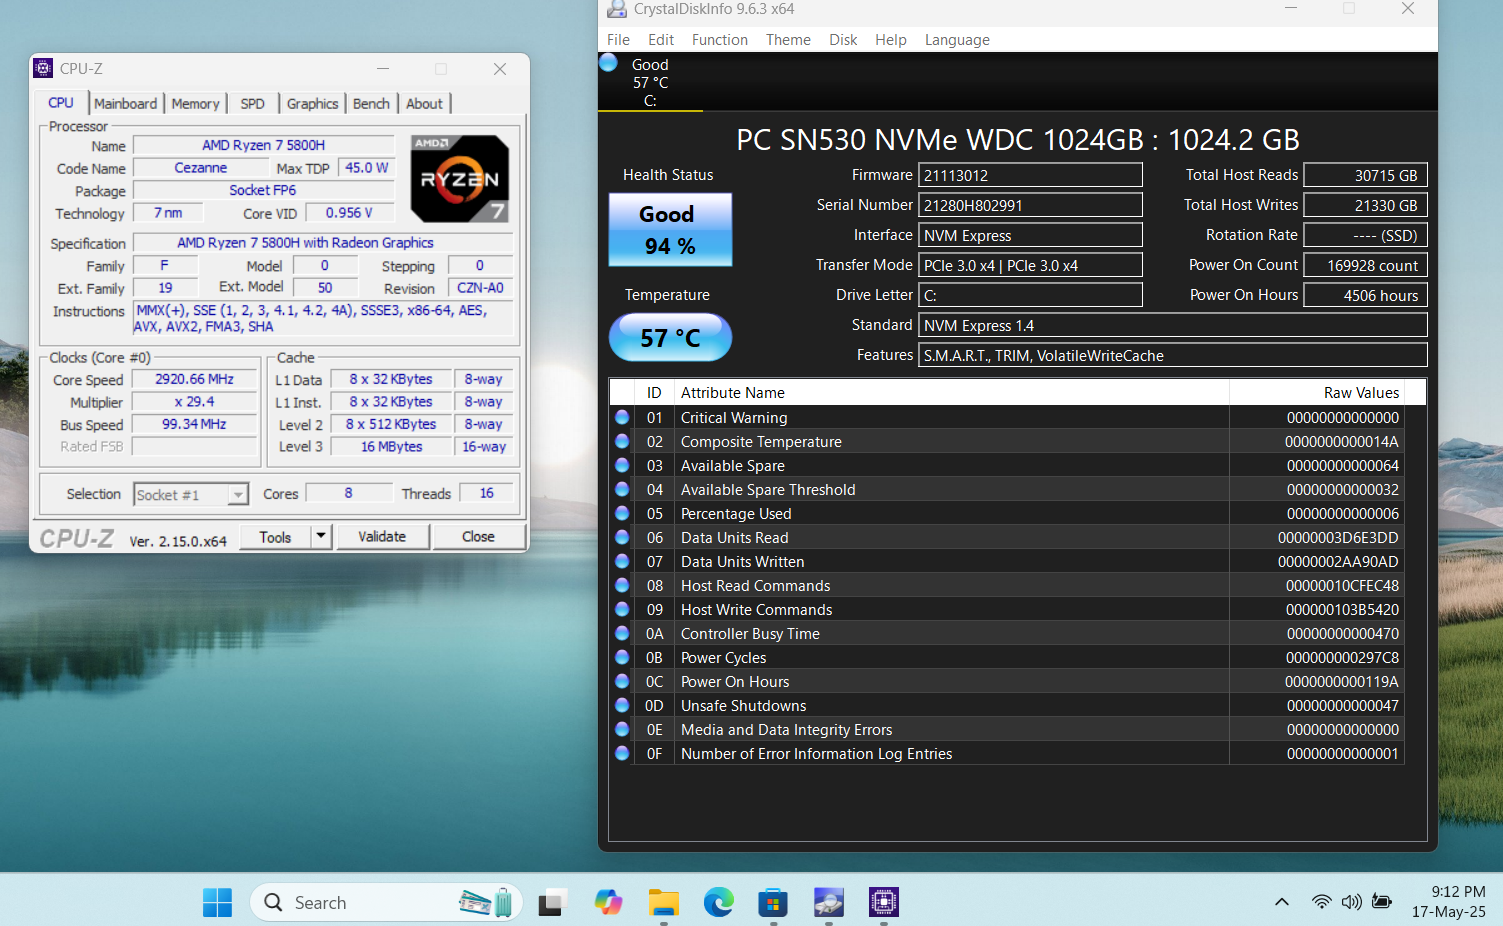Open the Socket #1 selection dropdown
The height and width of the screenshot is (926, 1503).
coord(238,494)
